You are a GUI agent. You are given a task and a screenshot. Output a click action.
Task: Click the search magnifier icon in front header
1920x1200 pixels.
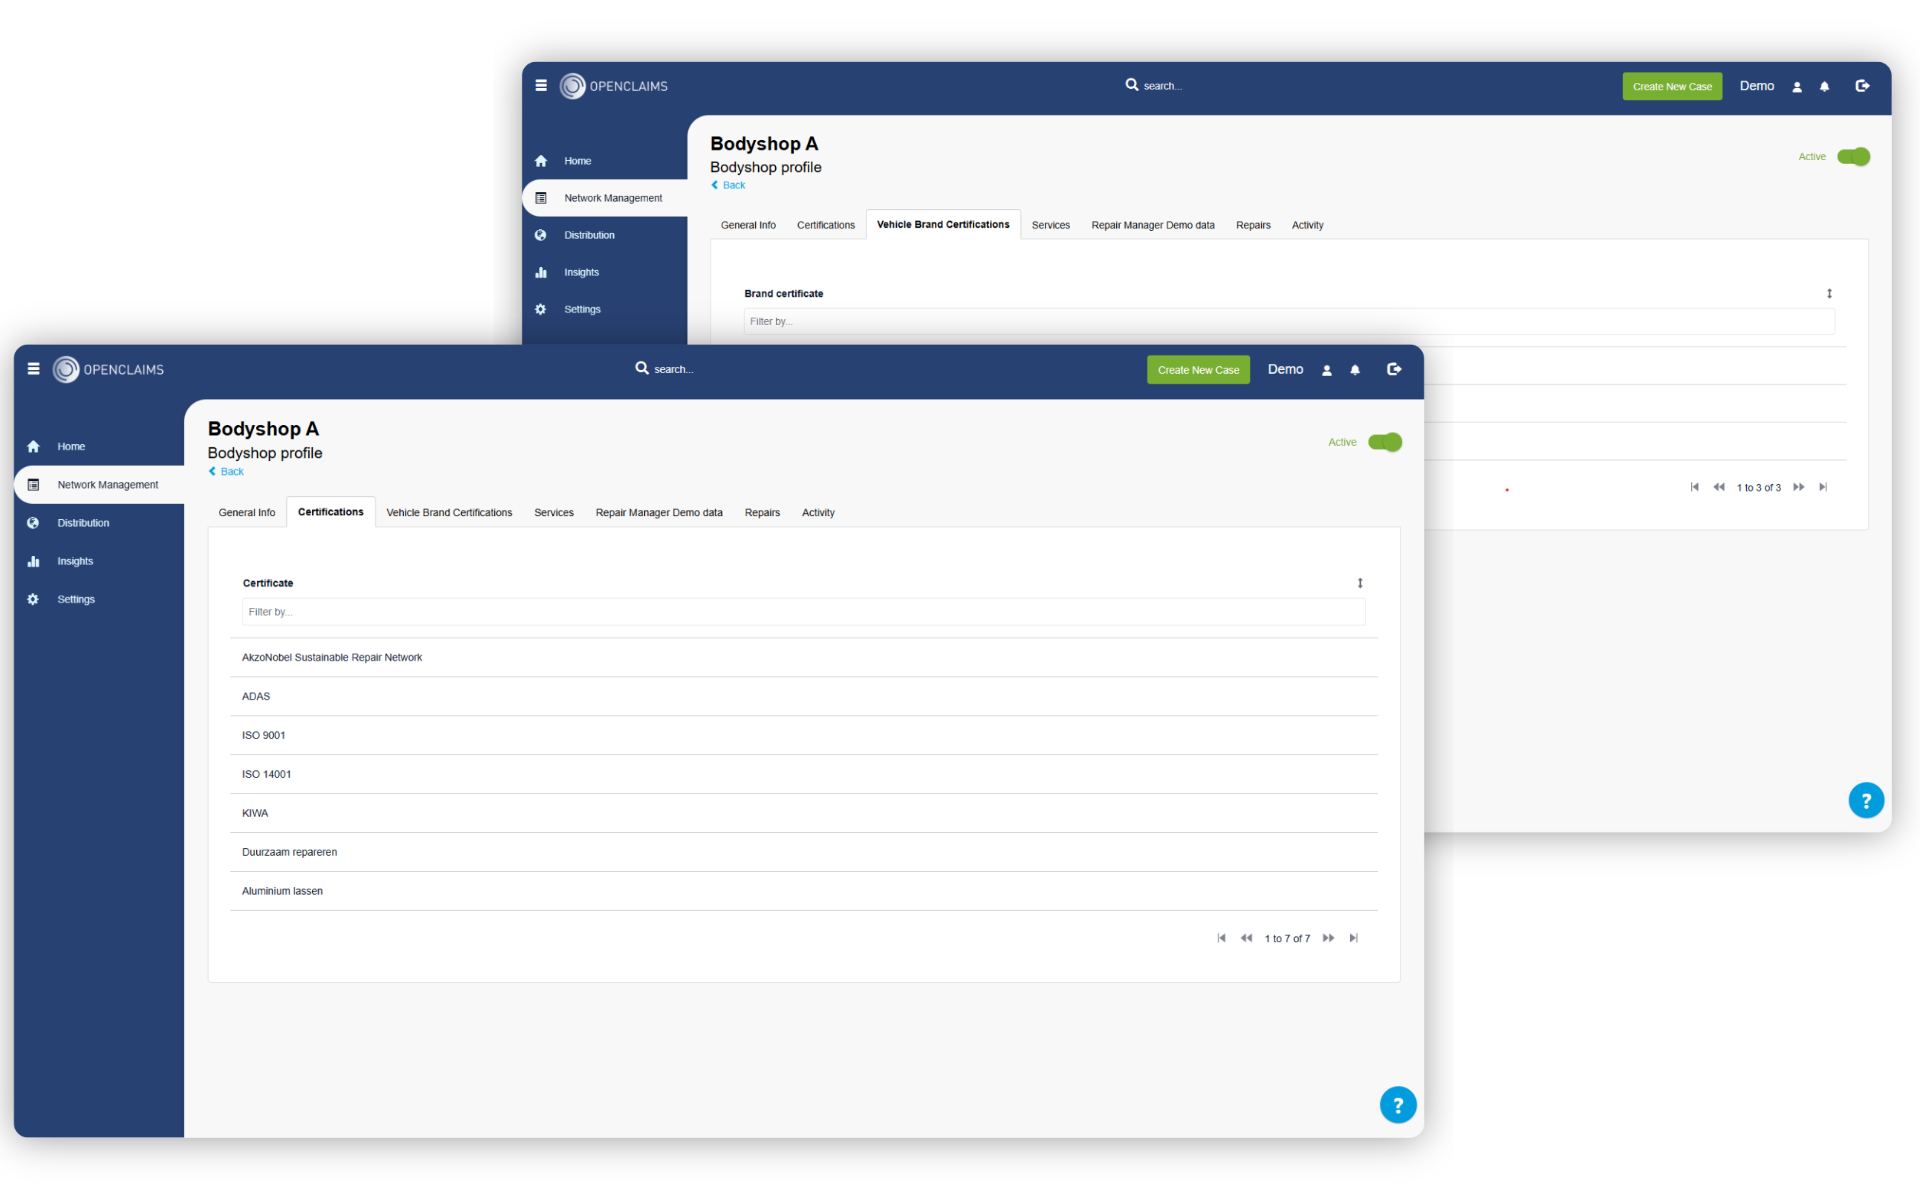[x=642, y=368]
